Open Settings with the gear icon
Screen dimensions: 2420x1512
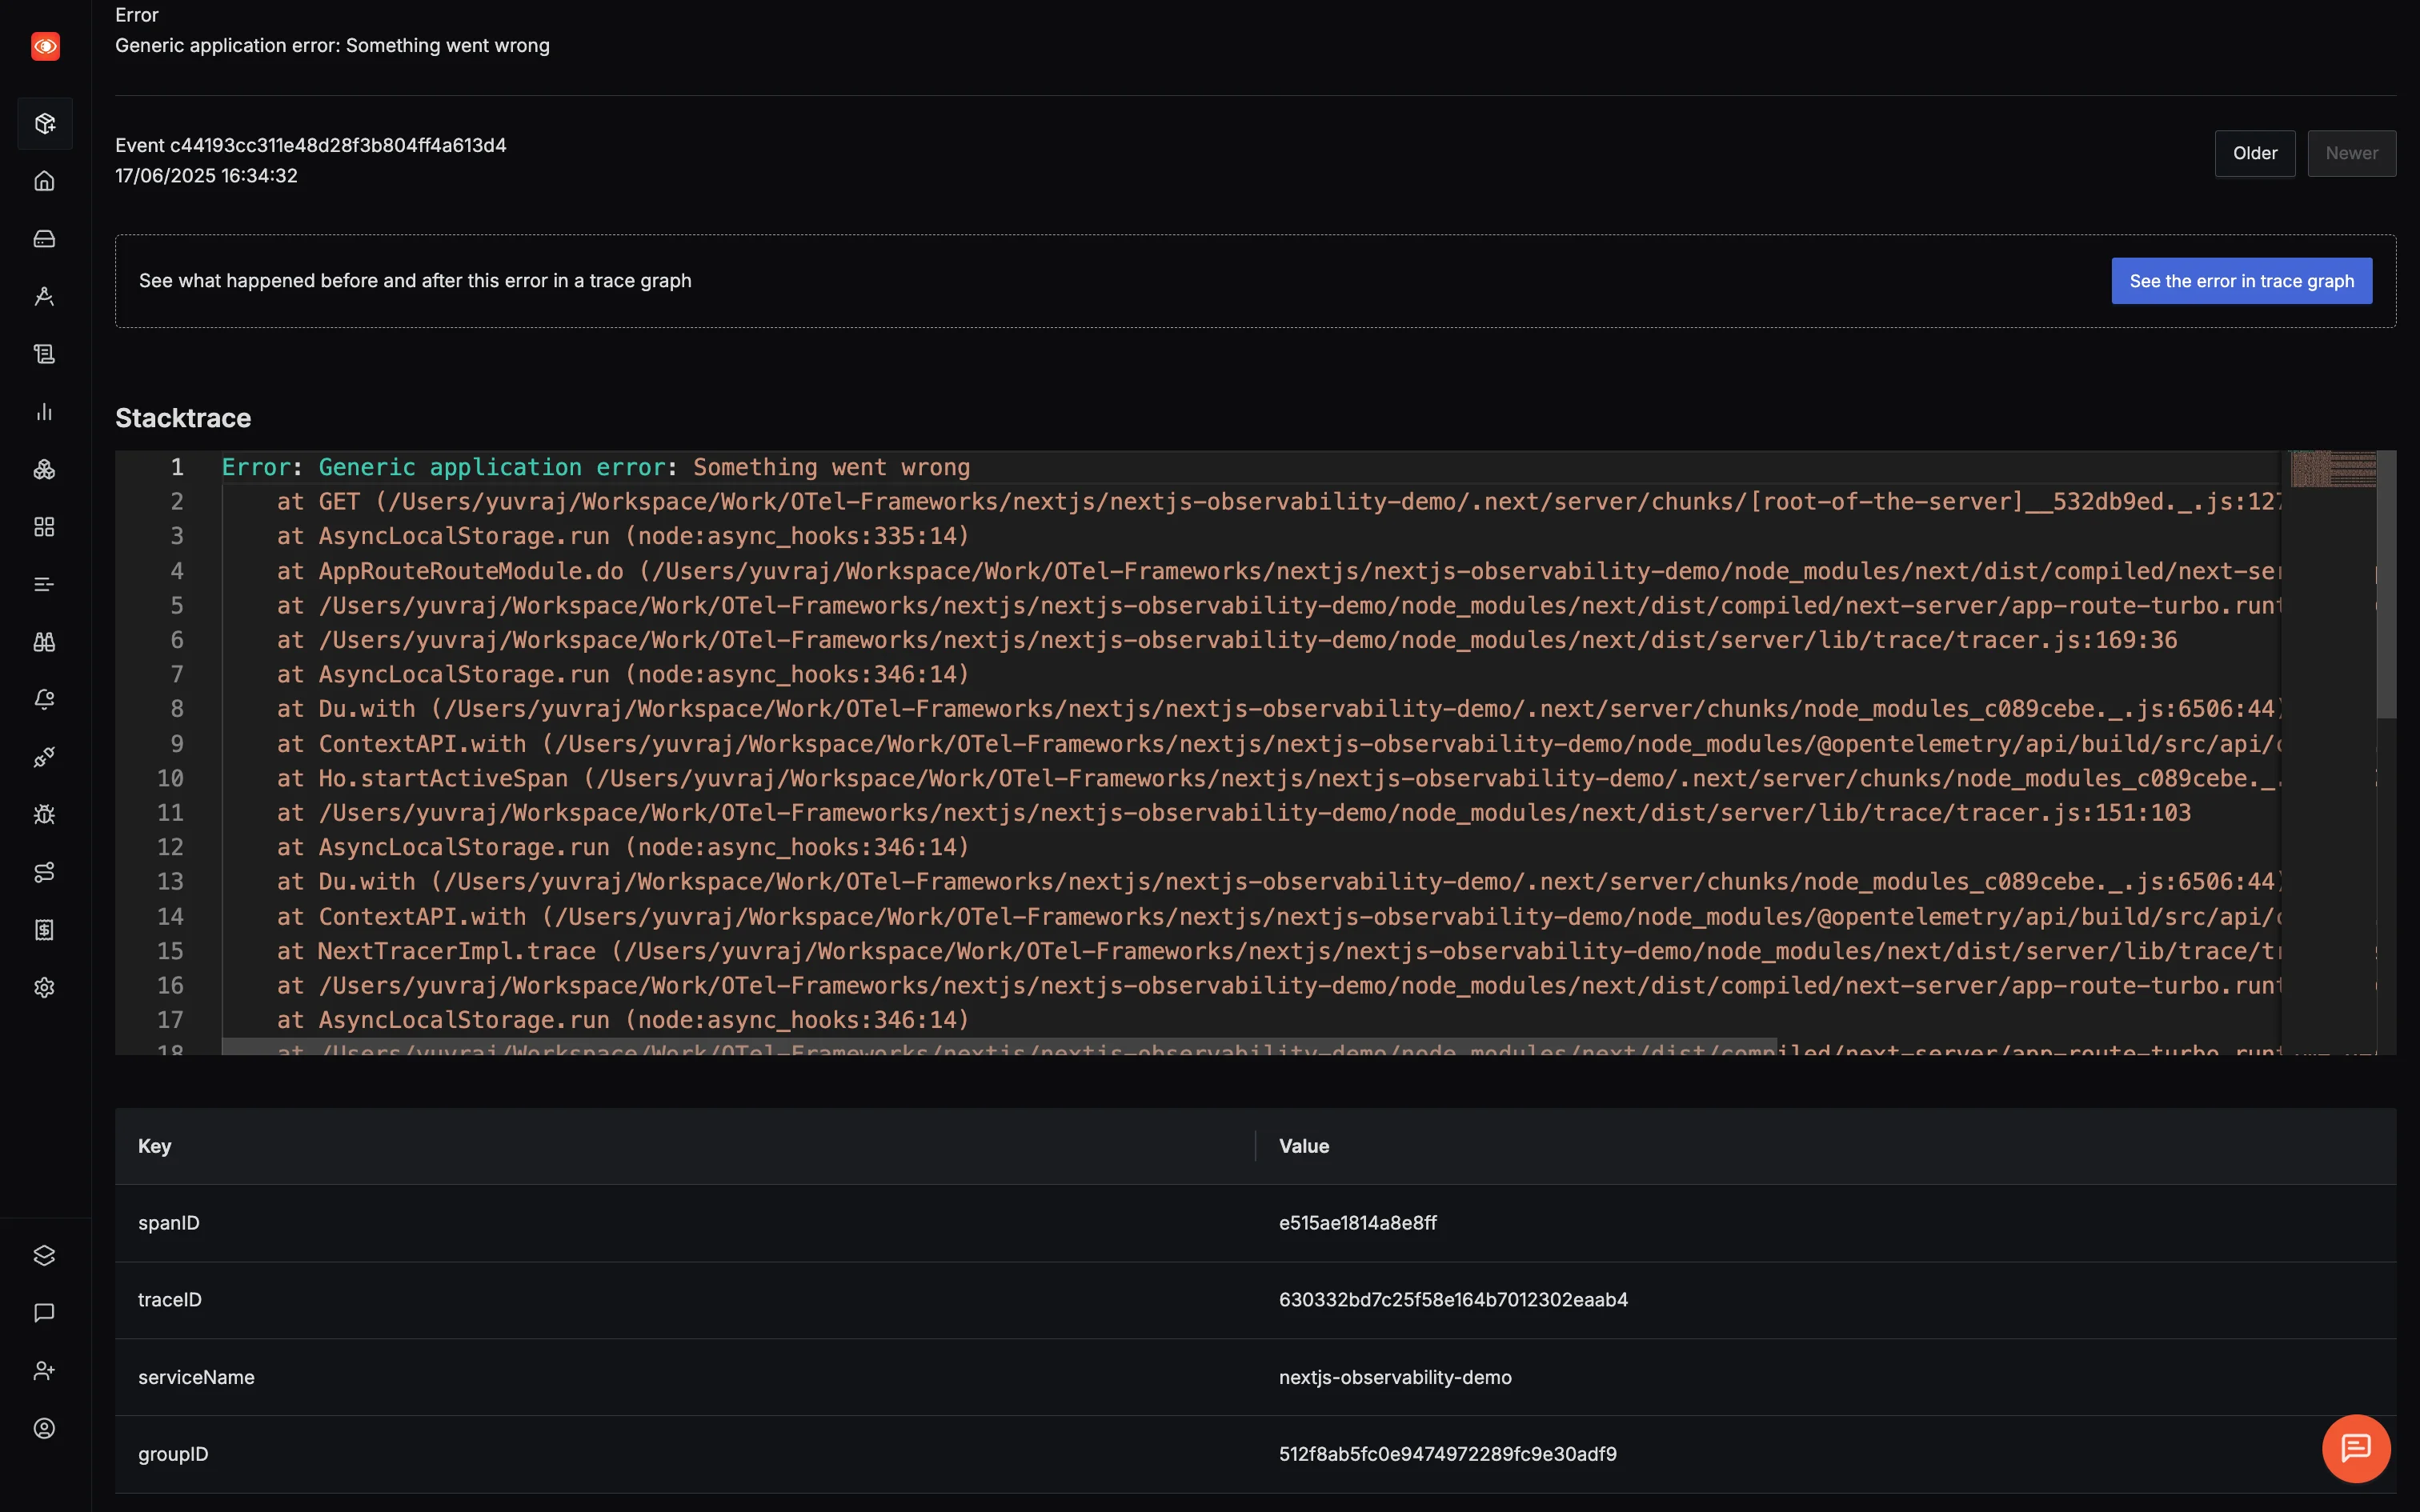(x=45, y=987)
